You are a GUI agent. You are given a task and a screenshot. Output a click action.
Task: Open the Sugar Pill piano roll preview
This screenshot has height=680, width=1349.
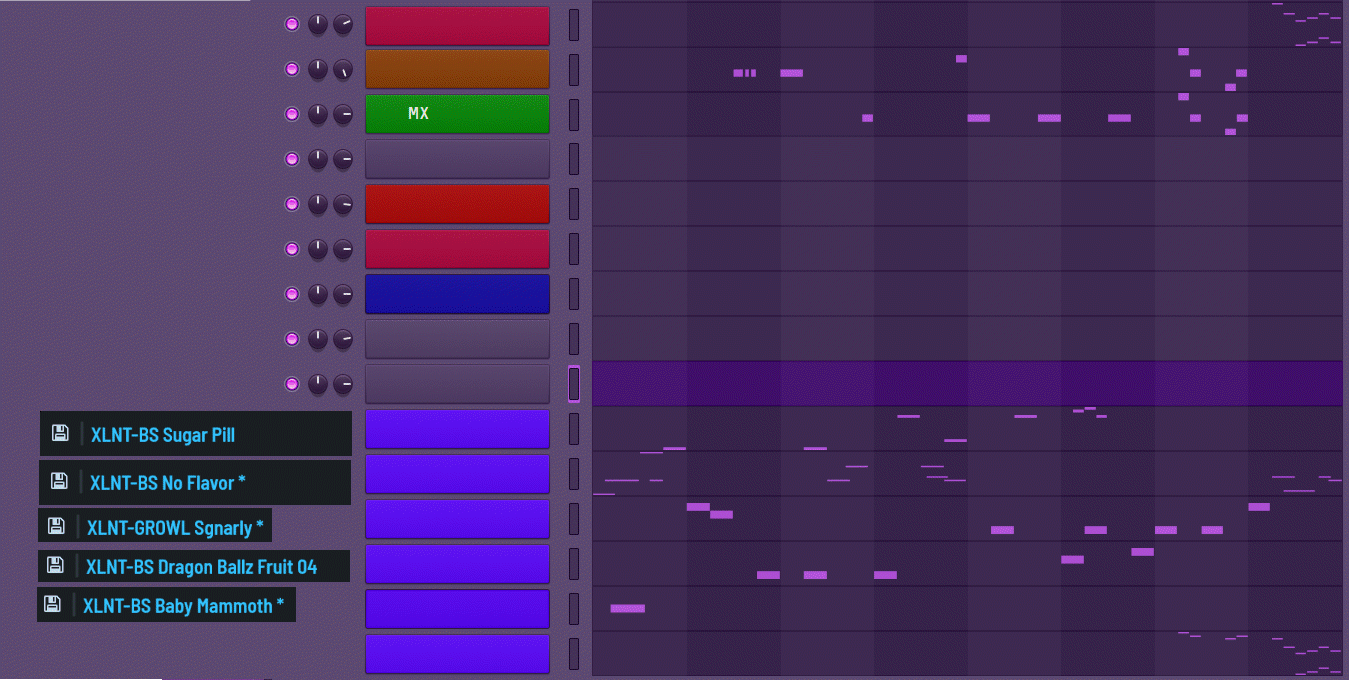(967, 429)
